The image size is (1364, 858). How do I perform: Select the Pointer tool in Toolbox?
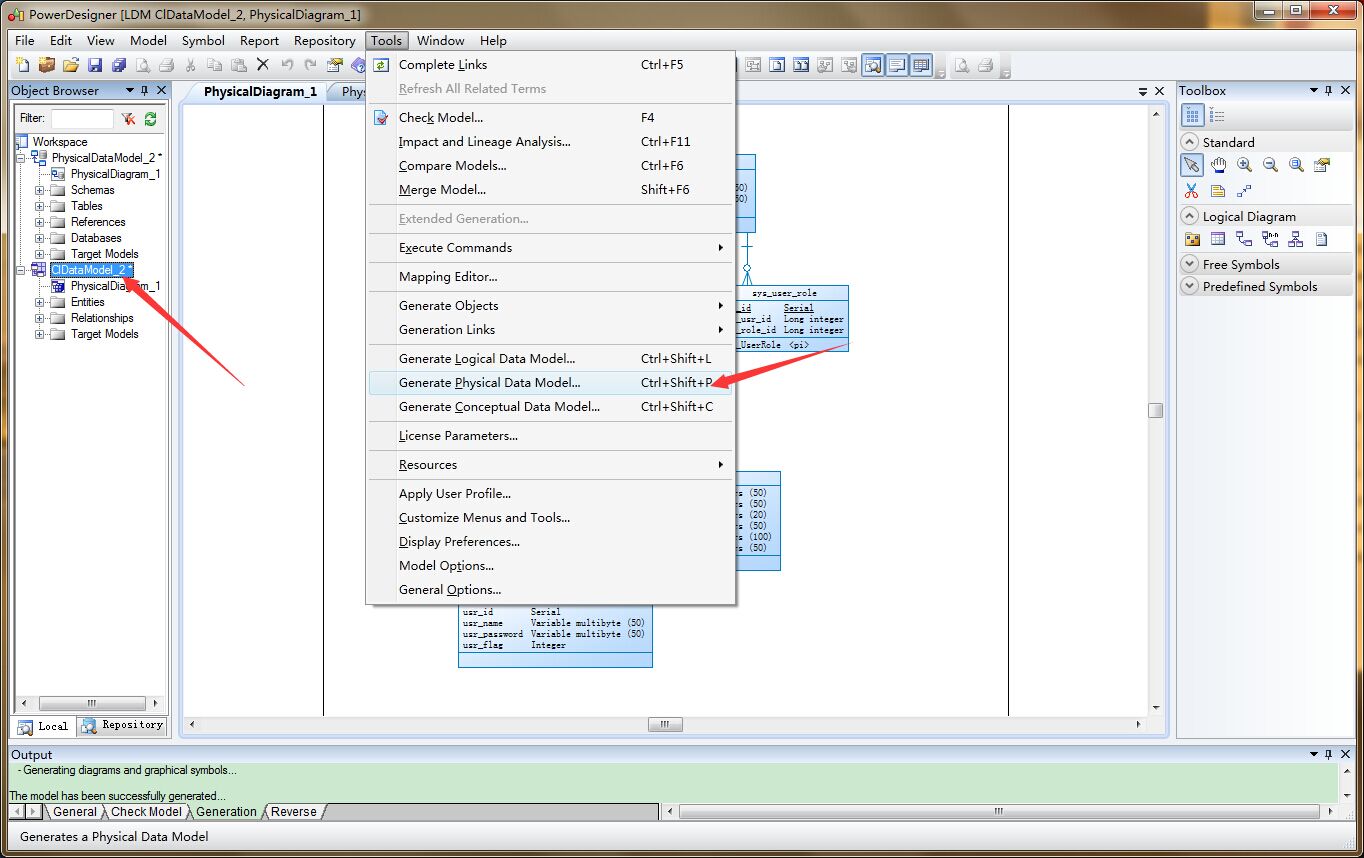[1191, 165]
